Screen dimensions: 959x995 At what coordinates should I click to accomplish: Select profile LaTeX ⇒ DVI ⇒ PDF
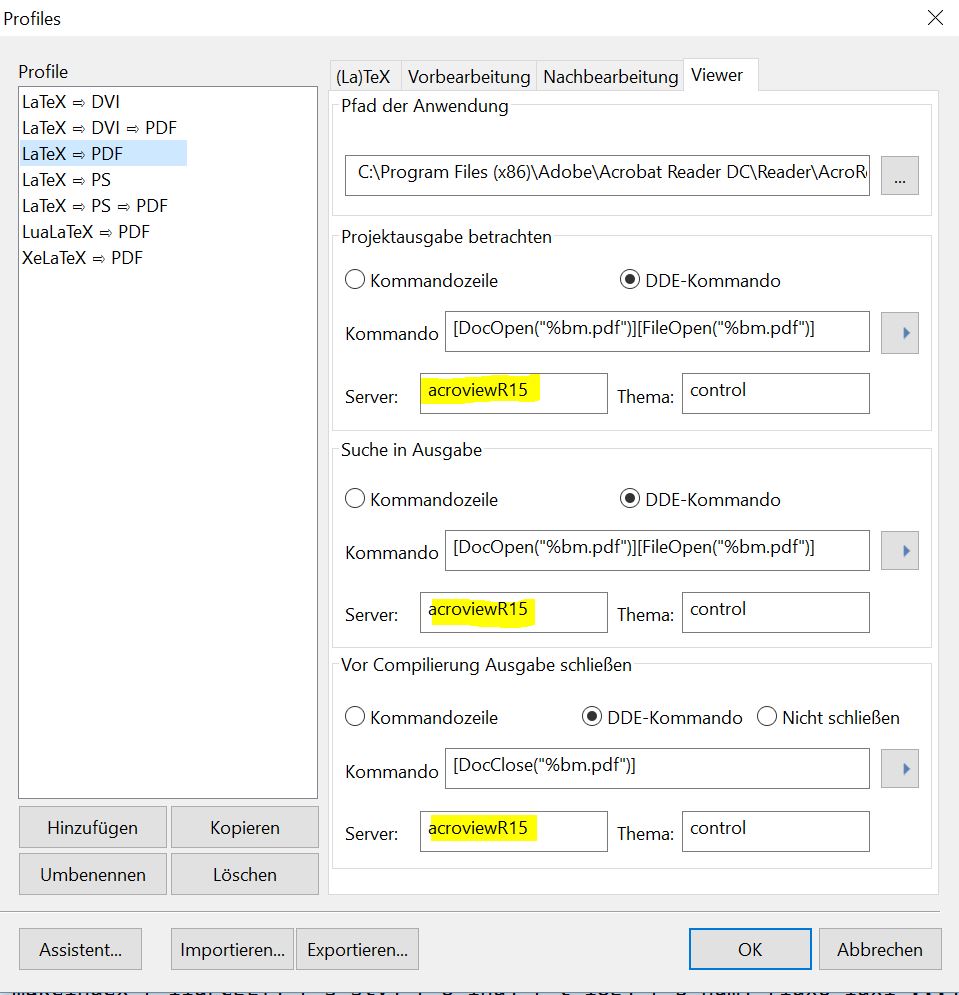pos(99,128)
